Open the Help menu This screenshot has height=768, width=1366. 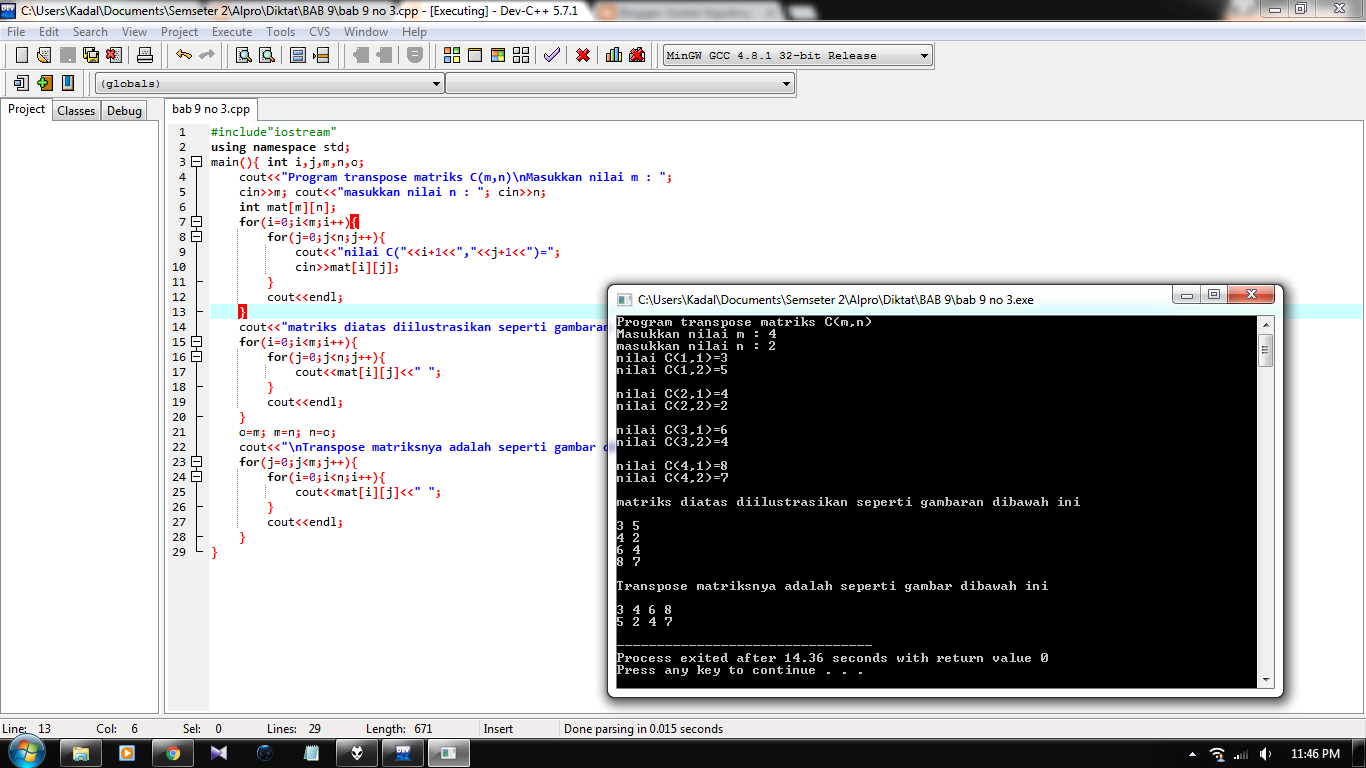pos(414,32)
